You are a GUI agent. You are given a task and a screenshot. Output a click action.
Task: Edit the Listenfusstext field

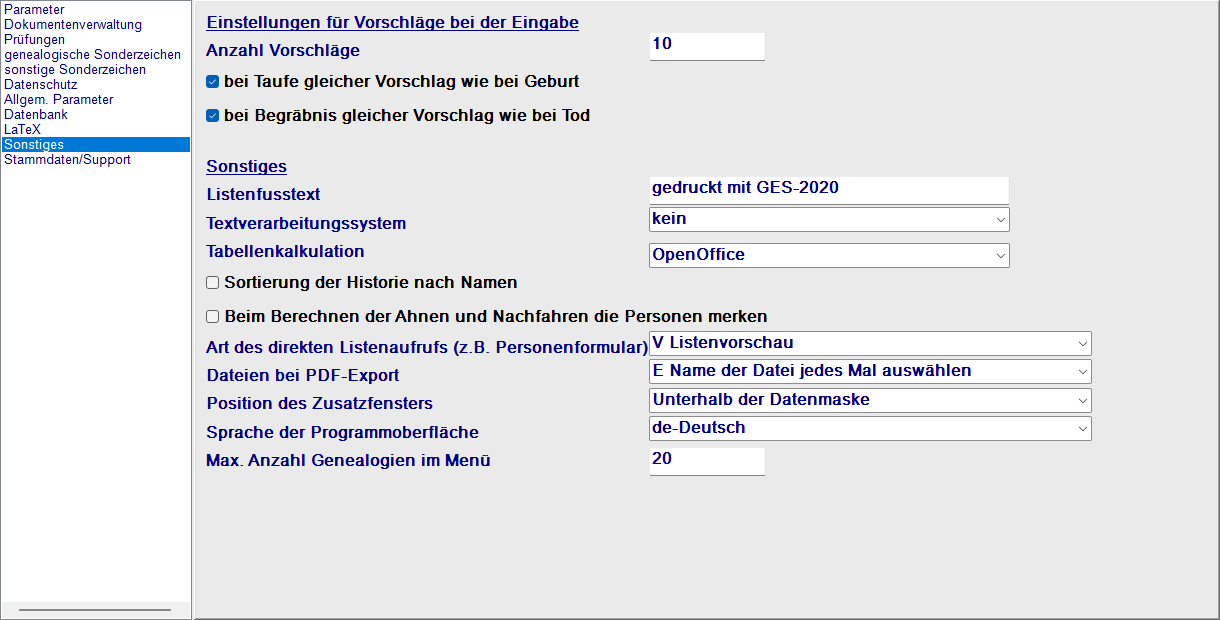point(828,189)
